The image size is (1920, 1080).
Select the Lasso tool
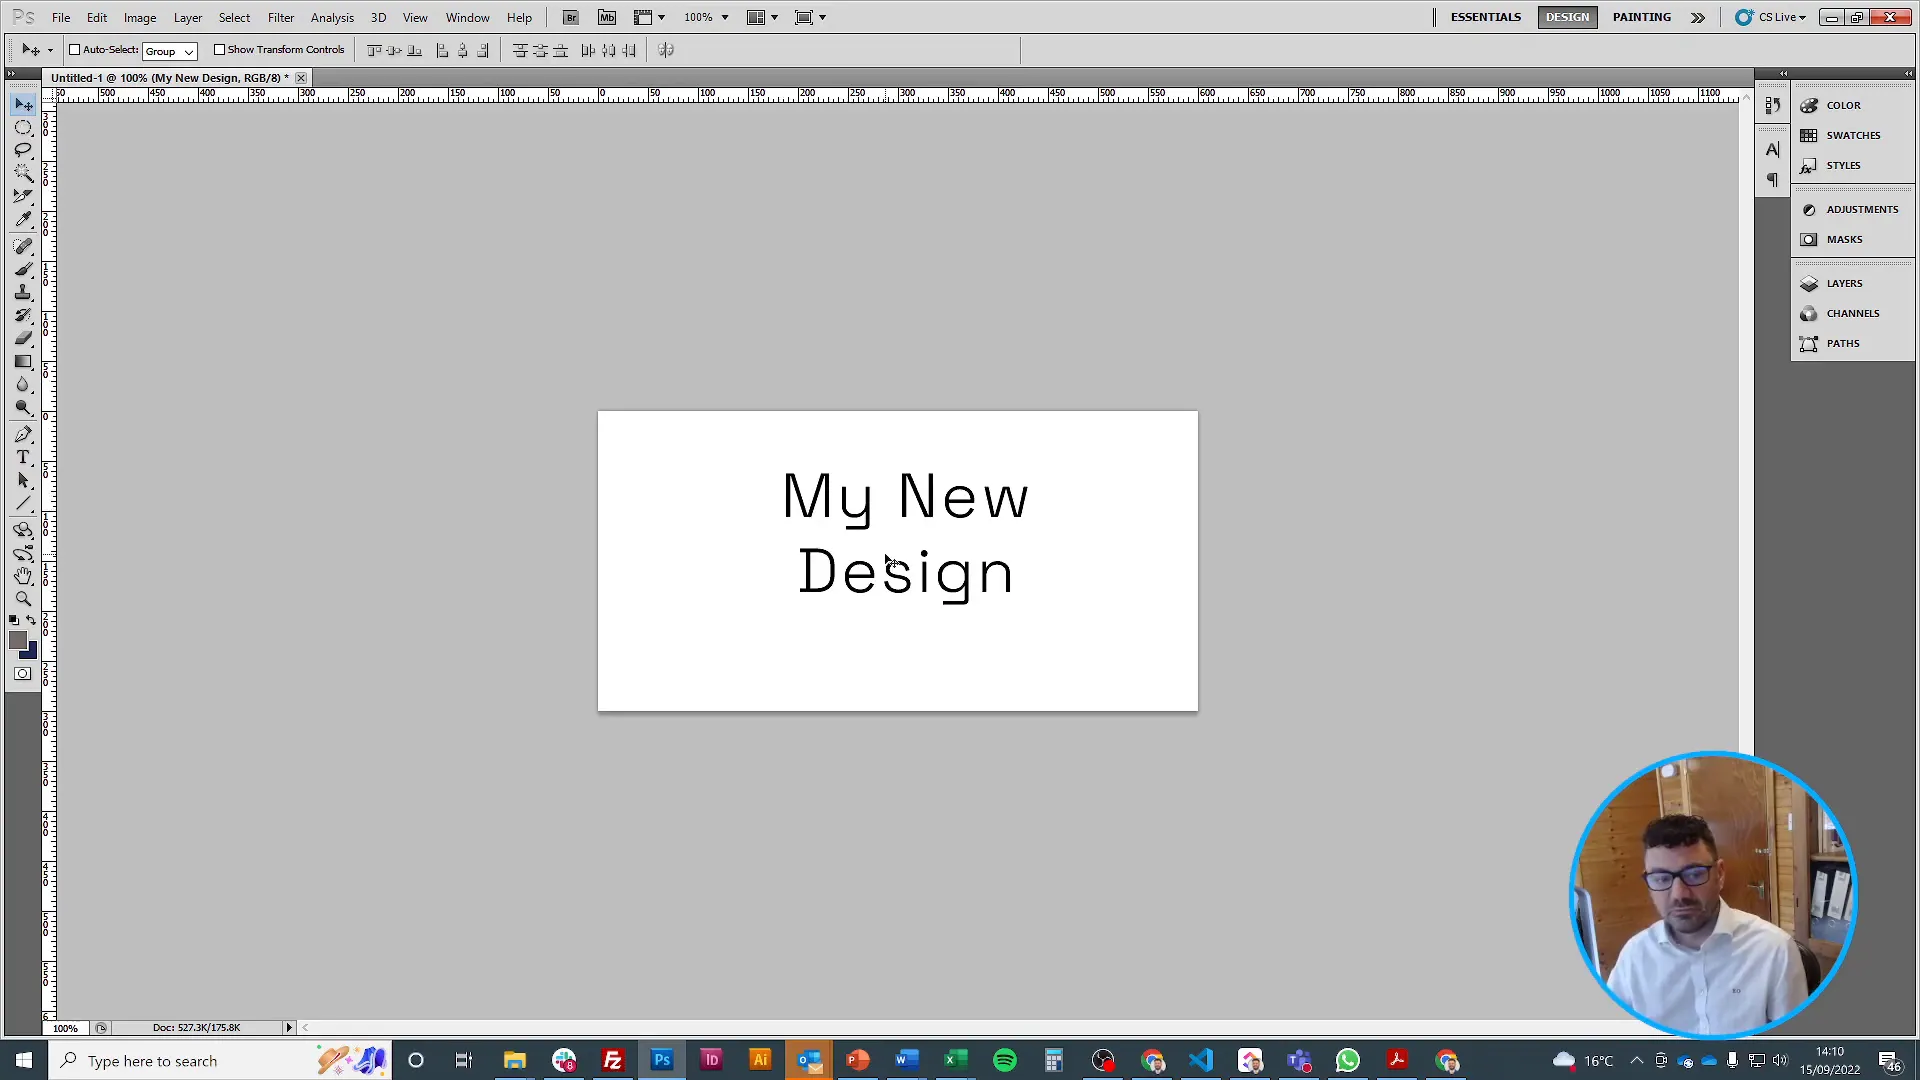tap(23, 150)
